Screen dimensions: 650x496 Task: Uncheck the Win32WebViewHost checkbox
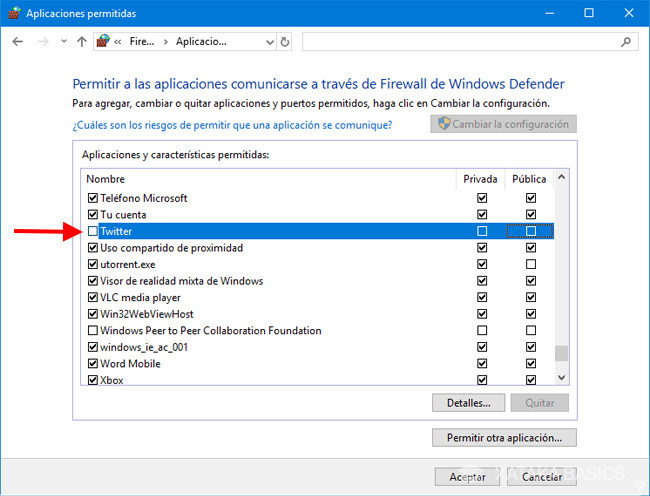93,314
